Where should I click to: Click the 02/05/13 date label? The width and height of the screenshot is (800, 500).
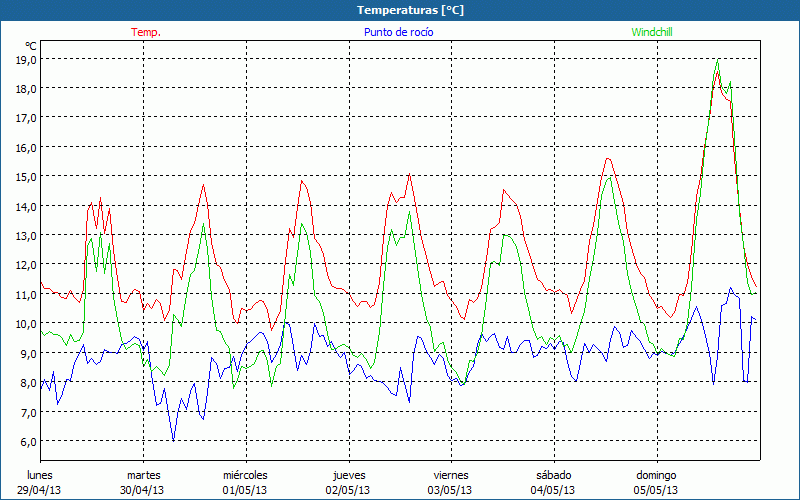tap(348, 490)
